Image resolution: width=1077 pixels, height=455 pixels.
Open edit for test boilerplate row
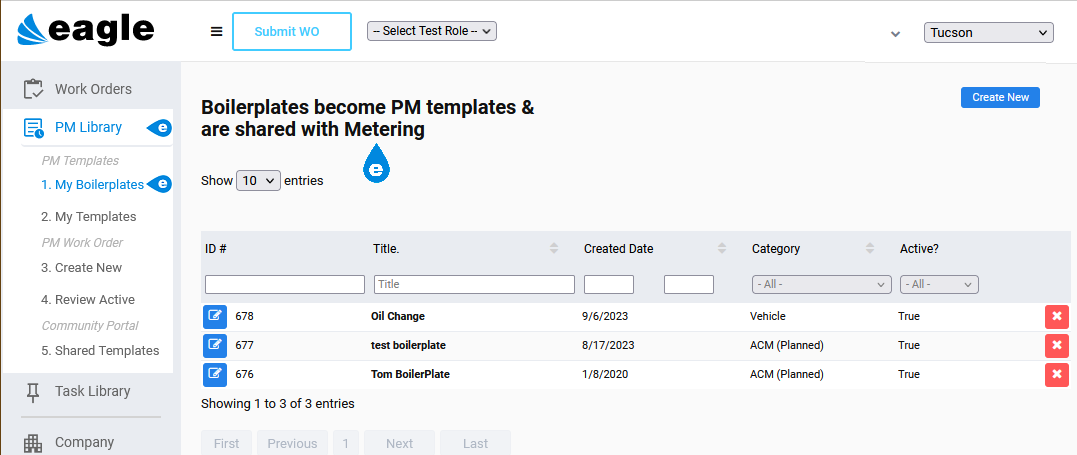[215, 345]
